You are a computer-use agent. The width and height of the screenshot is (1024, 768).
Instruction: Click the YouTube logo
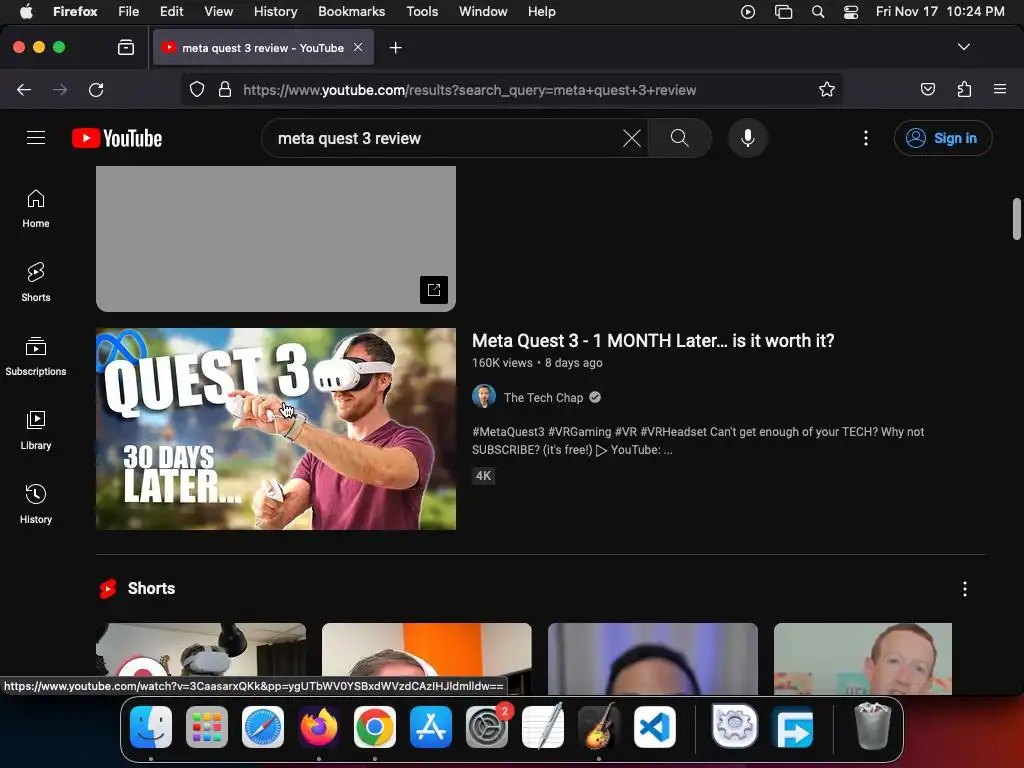tap(117, 138)
